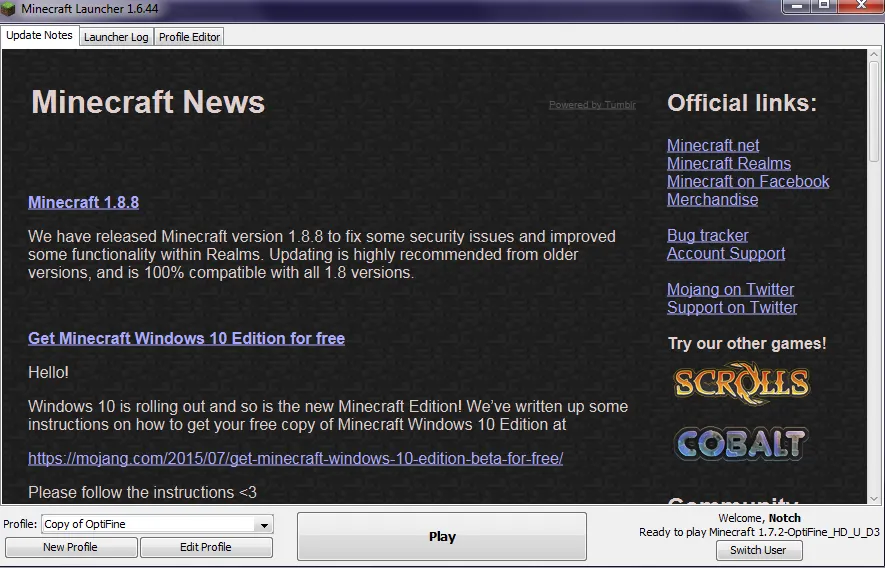
Task: Click the news scrollbar up arrow
Action: pos(874,55)
